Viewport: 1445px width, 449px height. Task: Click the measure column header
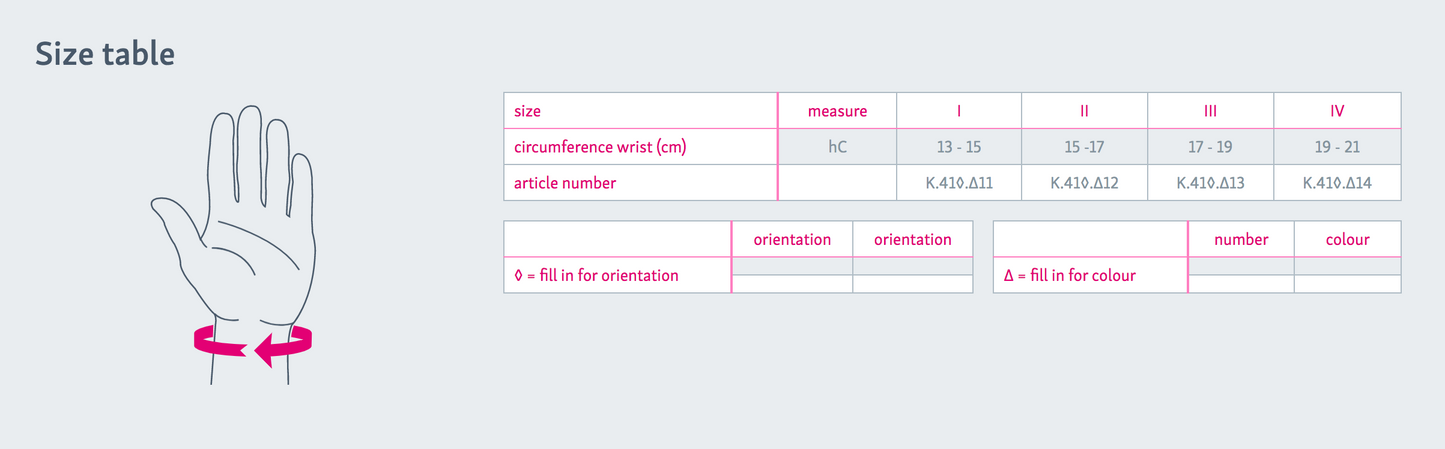(837, 111)
